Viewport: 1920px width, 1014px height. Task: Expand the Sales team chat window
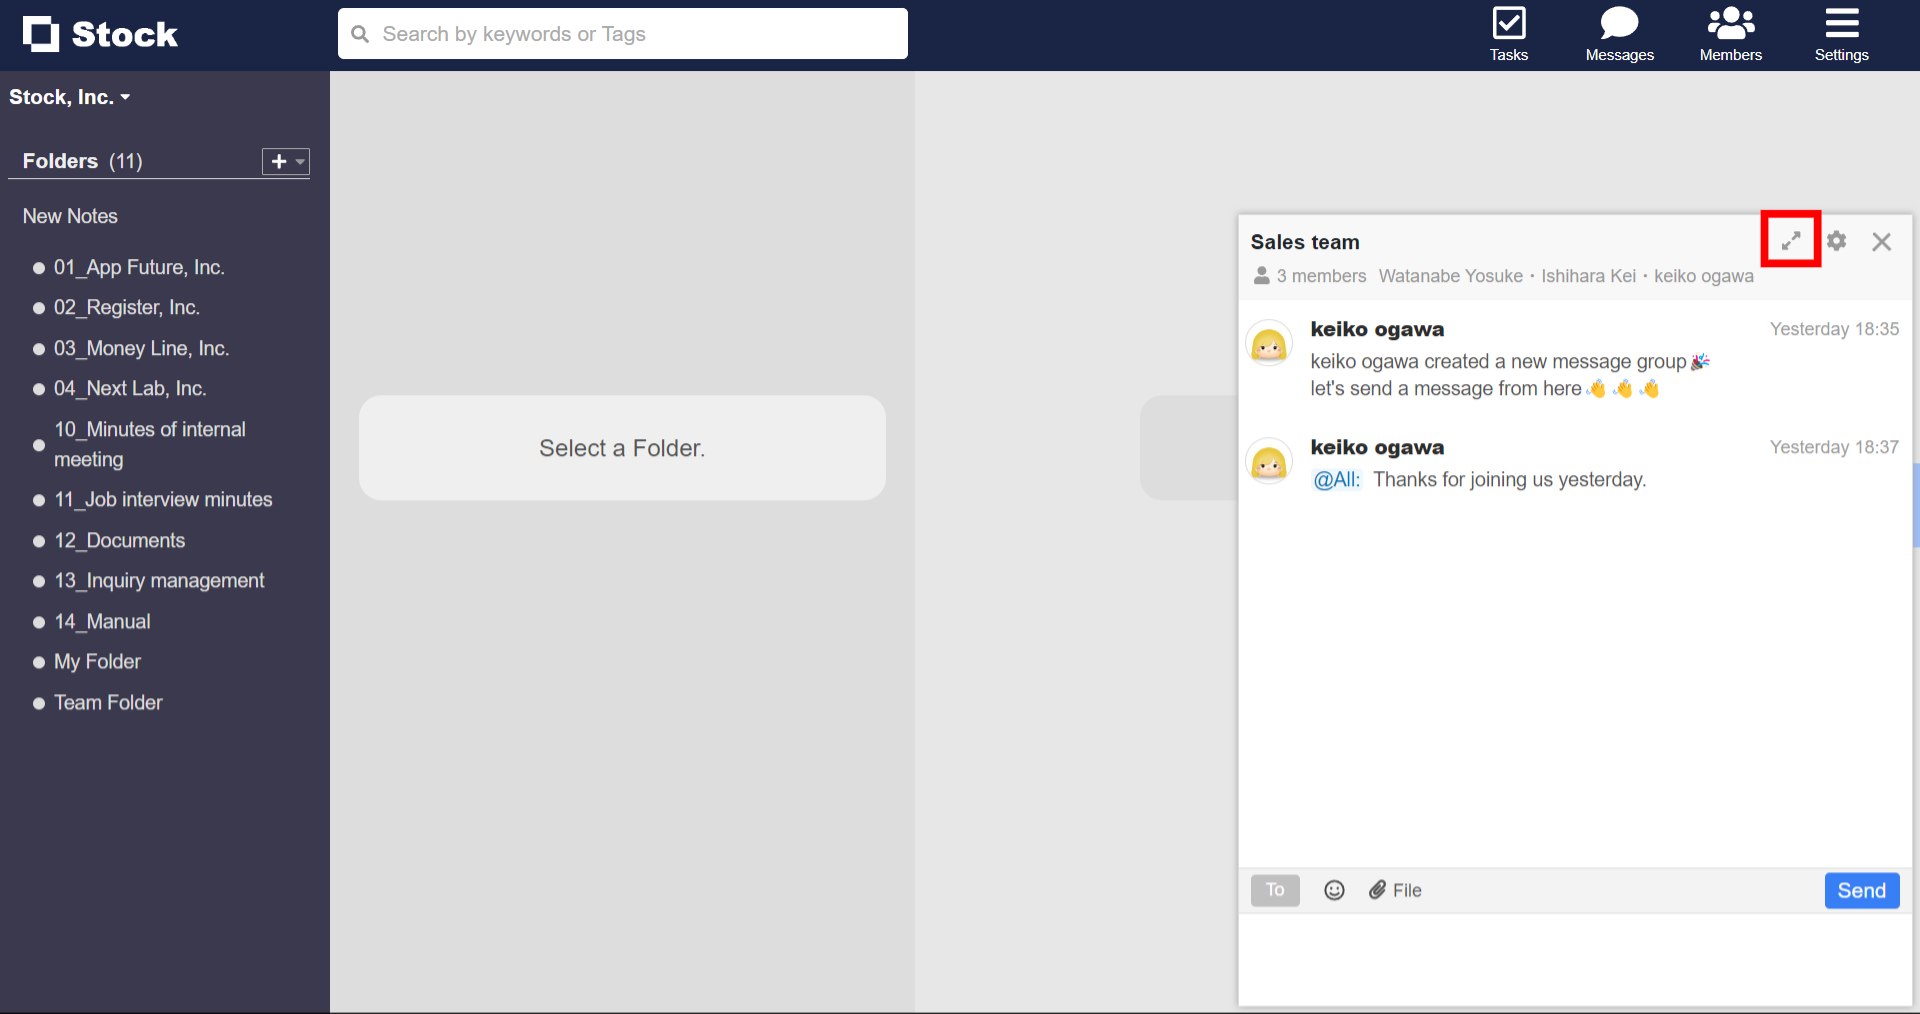point(1790,240)
